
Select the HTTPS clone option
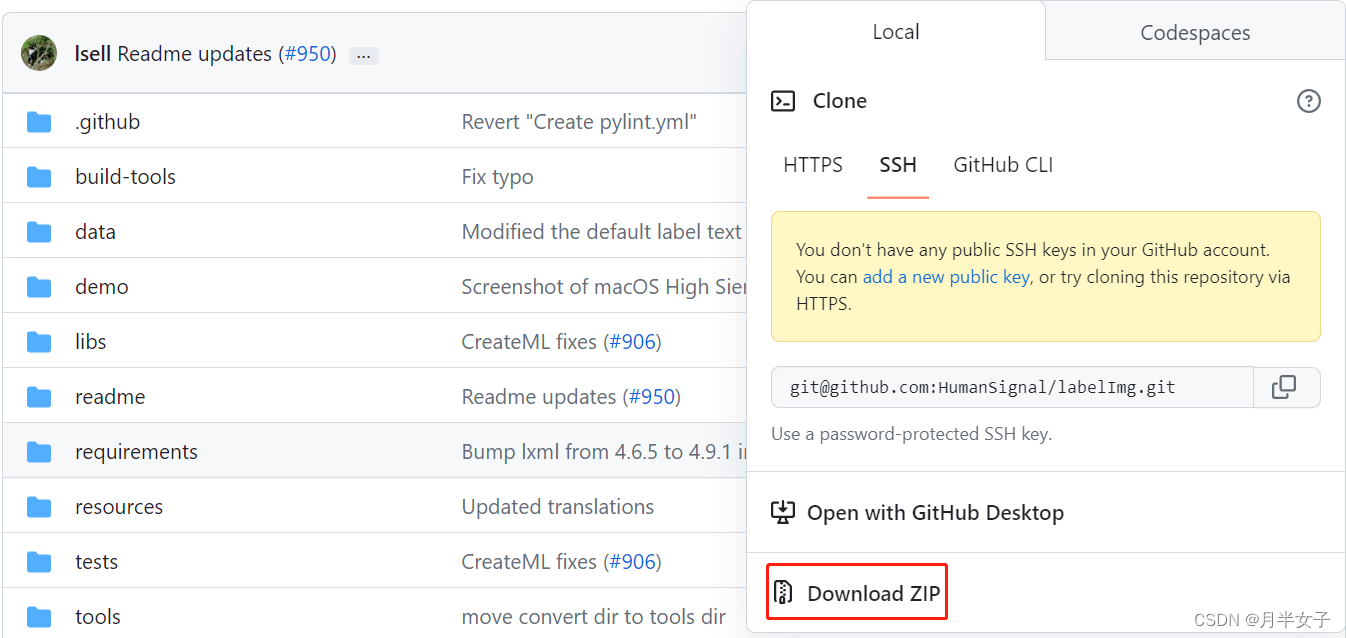pos(813,165)
